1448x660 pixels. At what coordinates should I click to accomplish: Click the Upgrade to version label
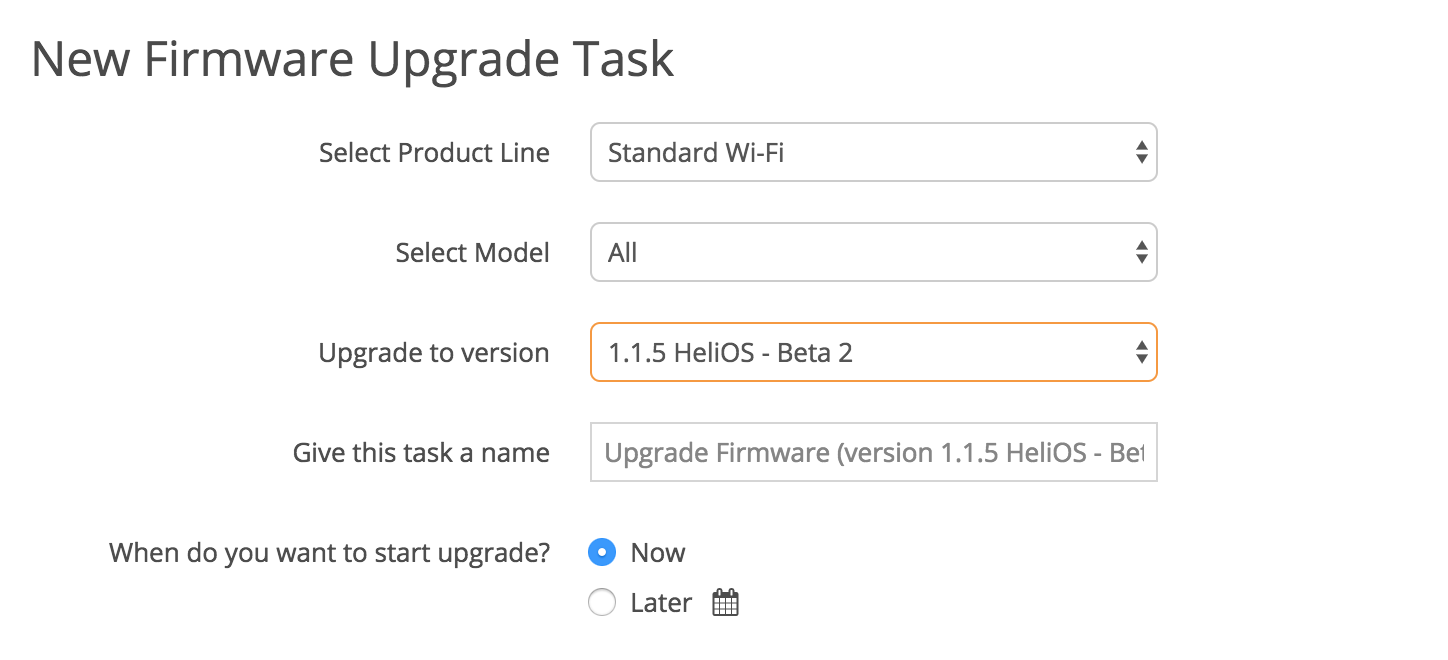(x=433, y=352)
